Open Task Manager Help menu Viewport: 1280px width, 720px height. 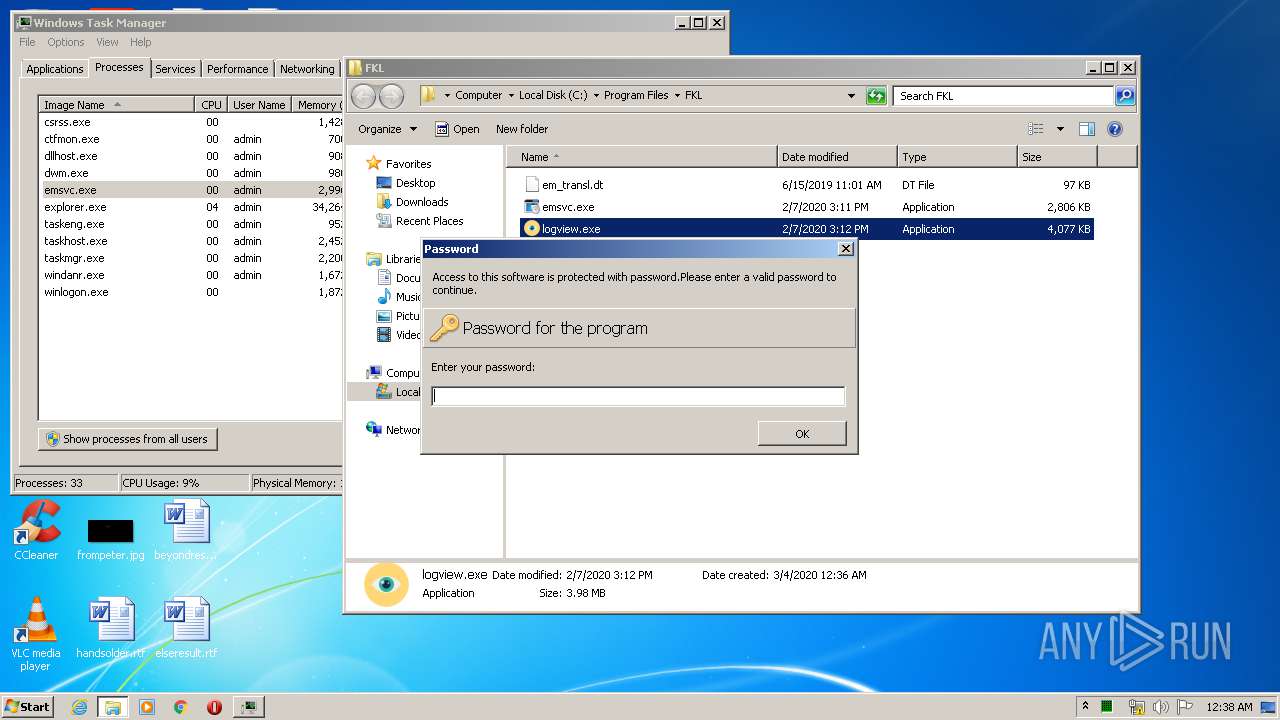point(140,42)
